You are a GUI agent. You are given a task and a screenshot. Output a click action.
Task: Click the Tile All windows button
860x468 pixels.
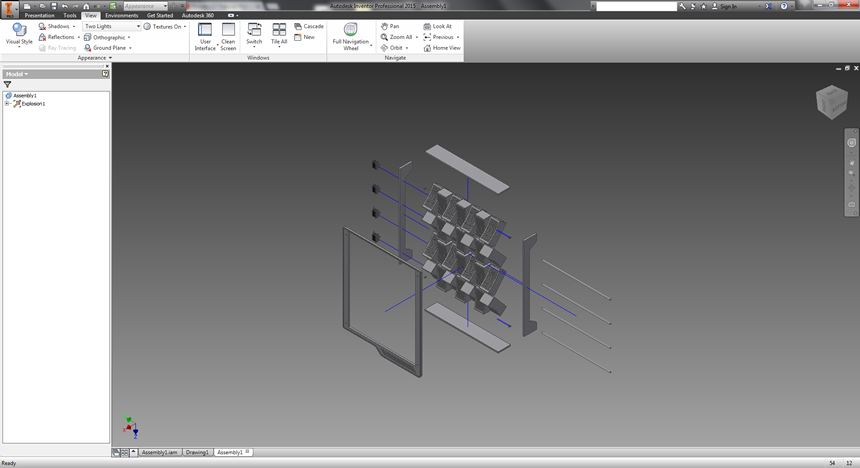[x=279, y=35]
